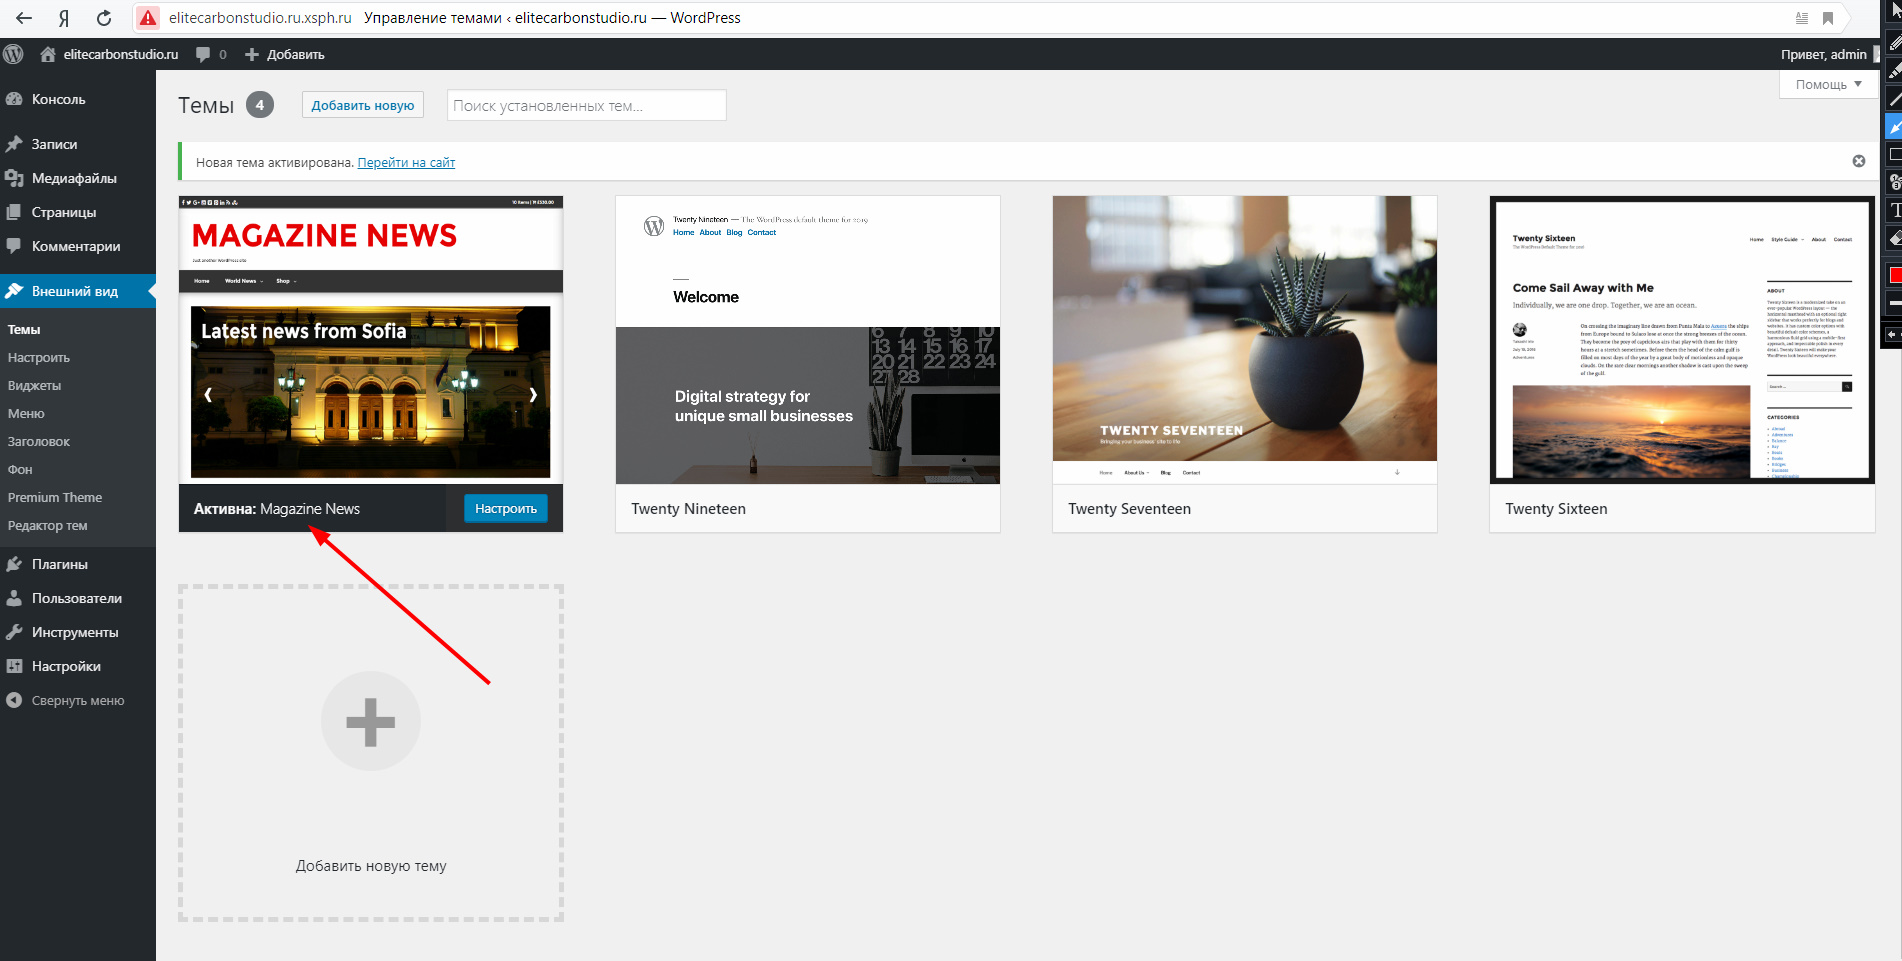
Task: Reload the page with browser refresh icon
Action: [104, 18]
